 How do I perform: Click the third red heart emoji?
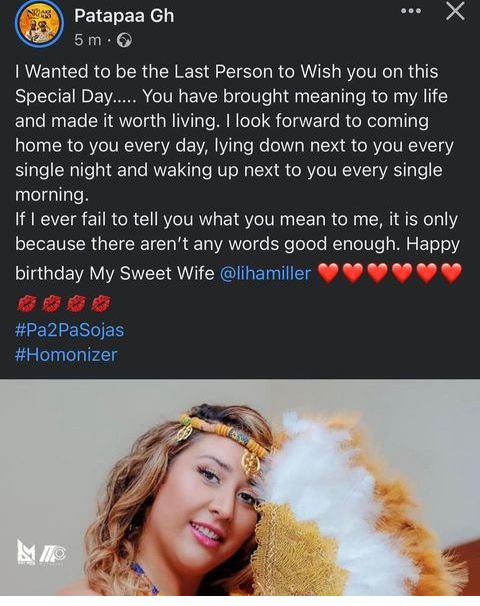(x=377, y=273)
